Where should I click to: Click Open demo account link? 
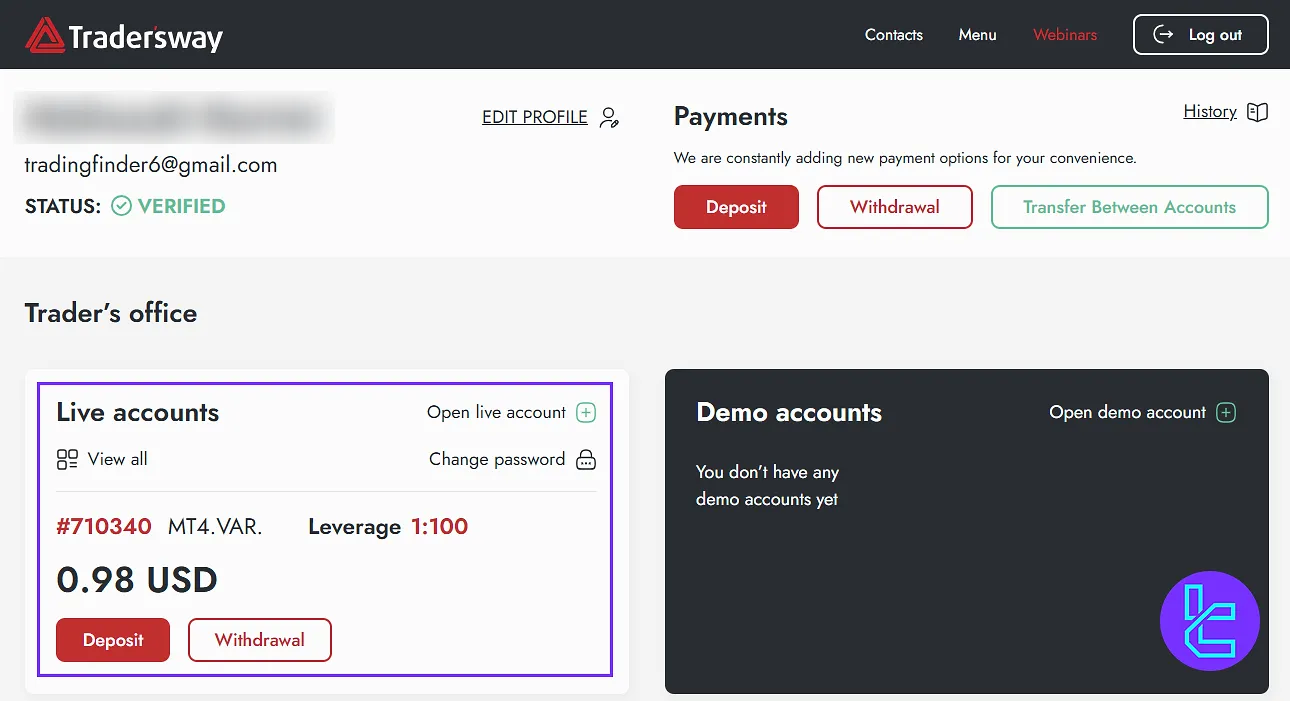pos(1127,412)
